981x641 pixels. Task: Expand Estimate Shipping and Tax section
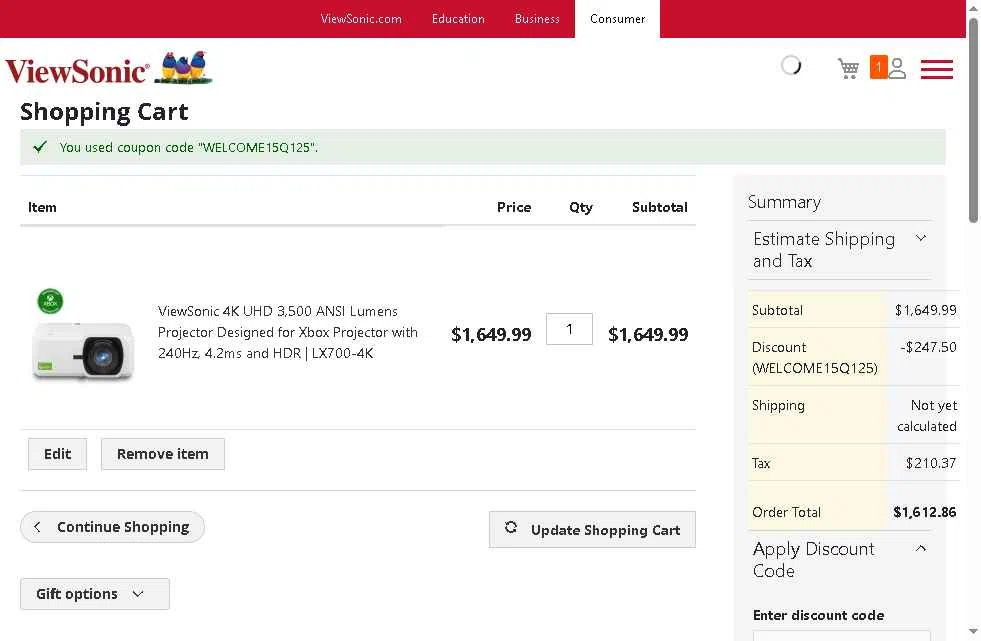[x=839, y=250]
